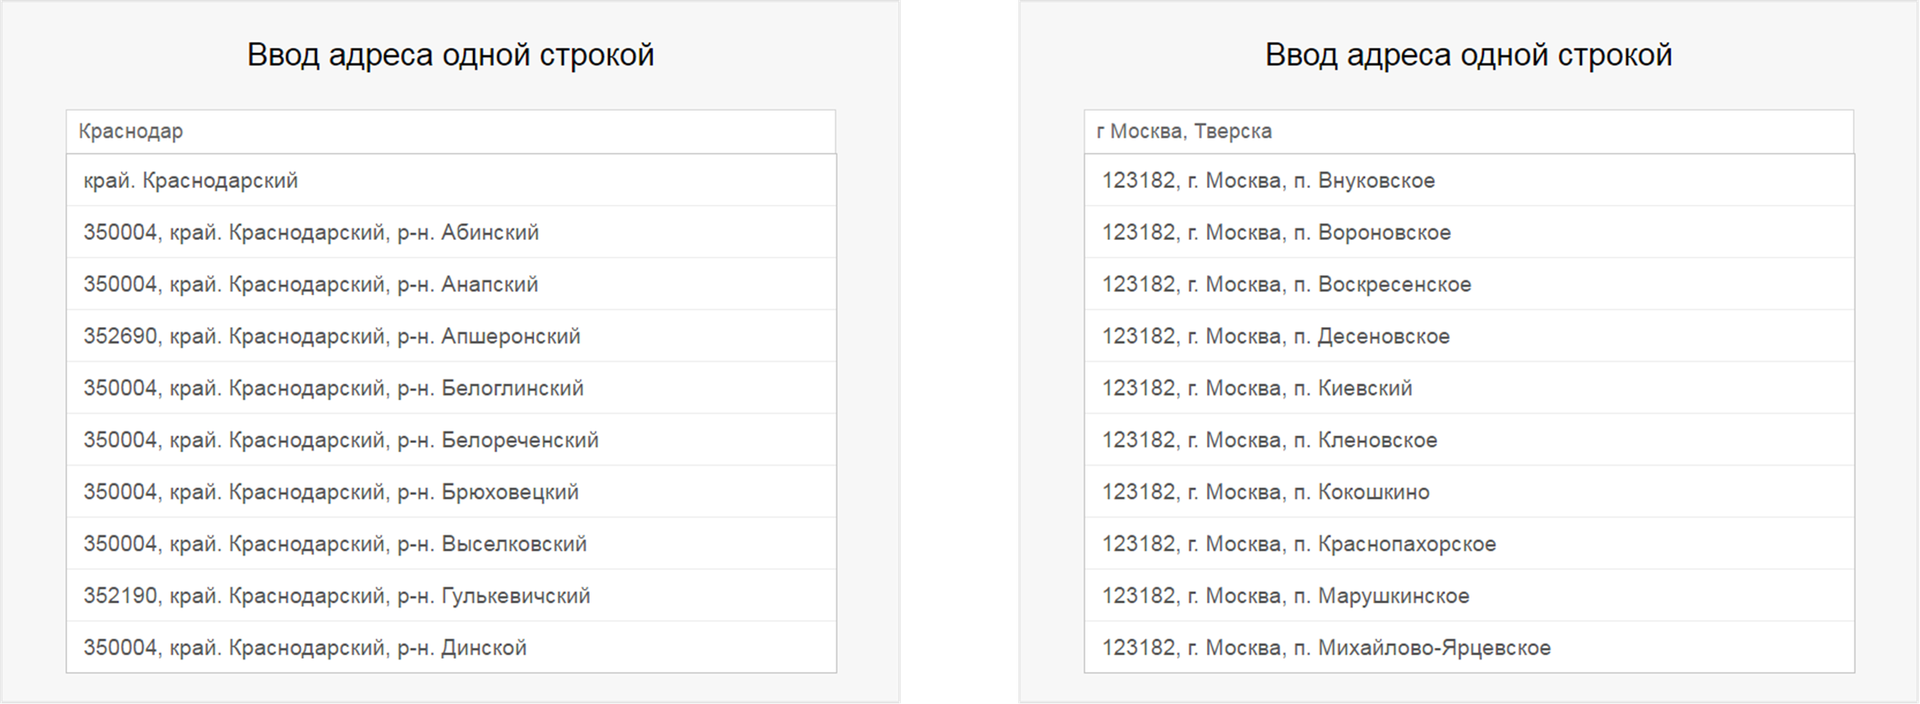Click the address input containing г Москва, Тверска

1468,131
